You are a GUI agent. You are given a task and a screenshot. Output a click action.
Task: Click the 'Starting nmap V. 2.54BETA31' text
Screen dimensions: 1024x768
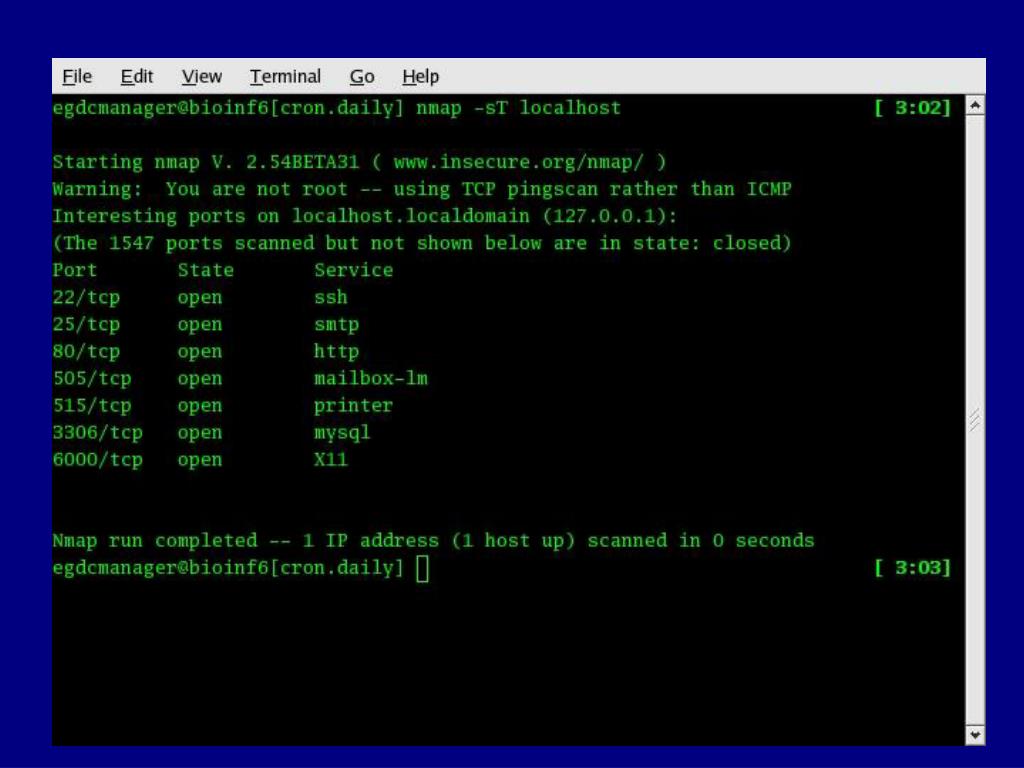click(206, 162)
